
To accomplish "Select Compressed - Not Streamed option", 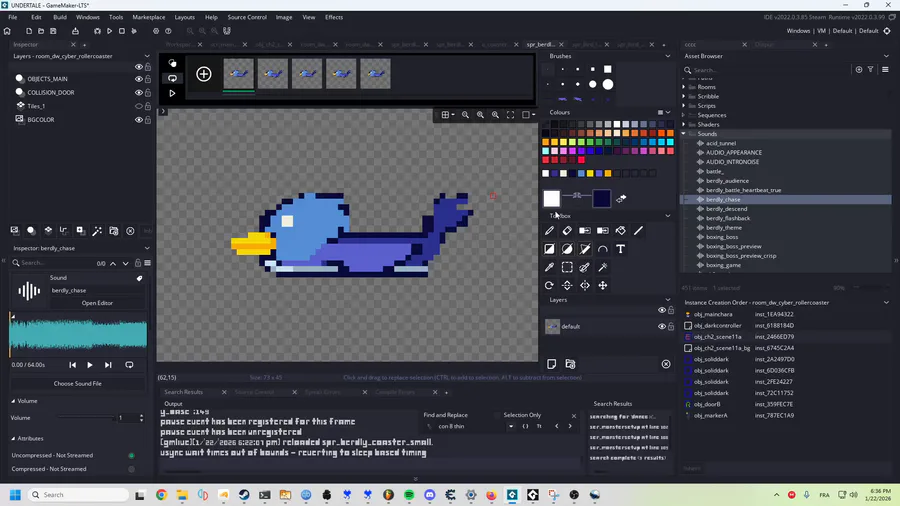I will (131, 469).
